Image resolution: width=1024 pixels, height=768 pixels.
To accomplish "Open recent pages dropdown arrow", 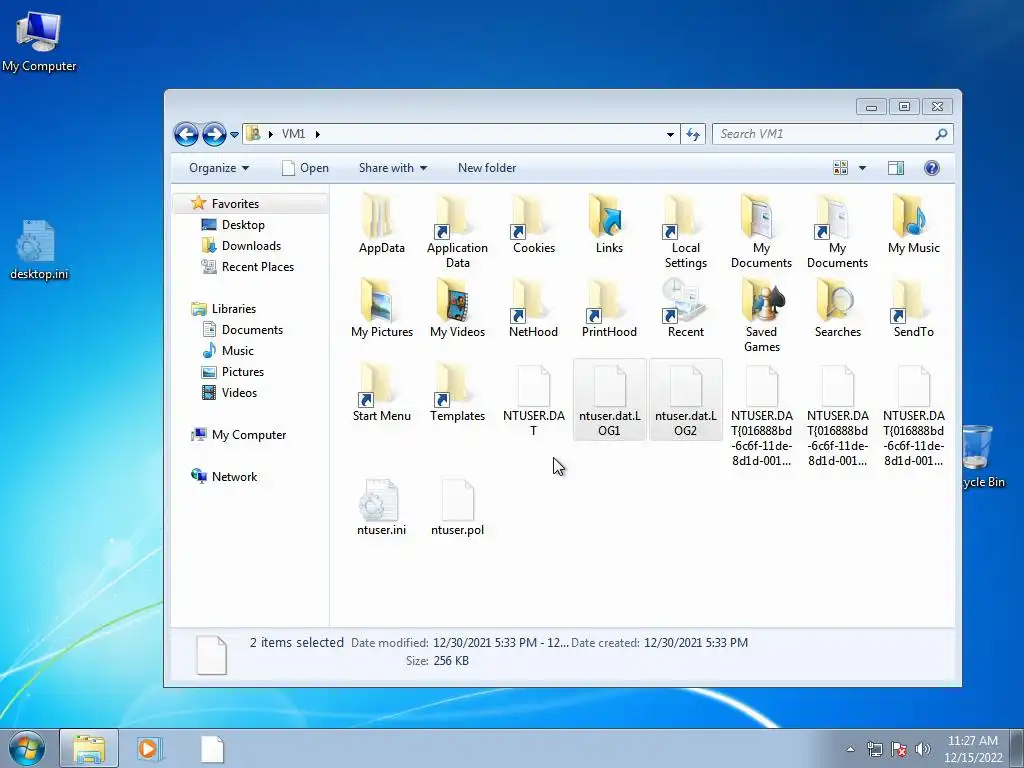I will (x=234, y=135).
